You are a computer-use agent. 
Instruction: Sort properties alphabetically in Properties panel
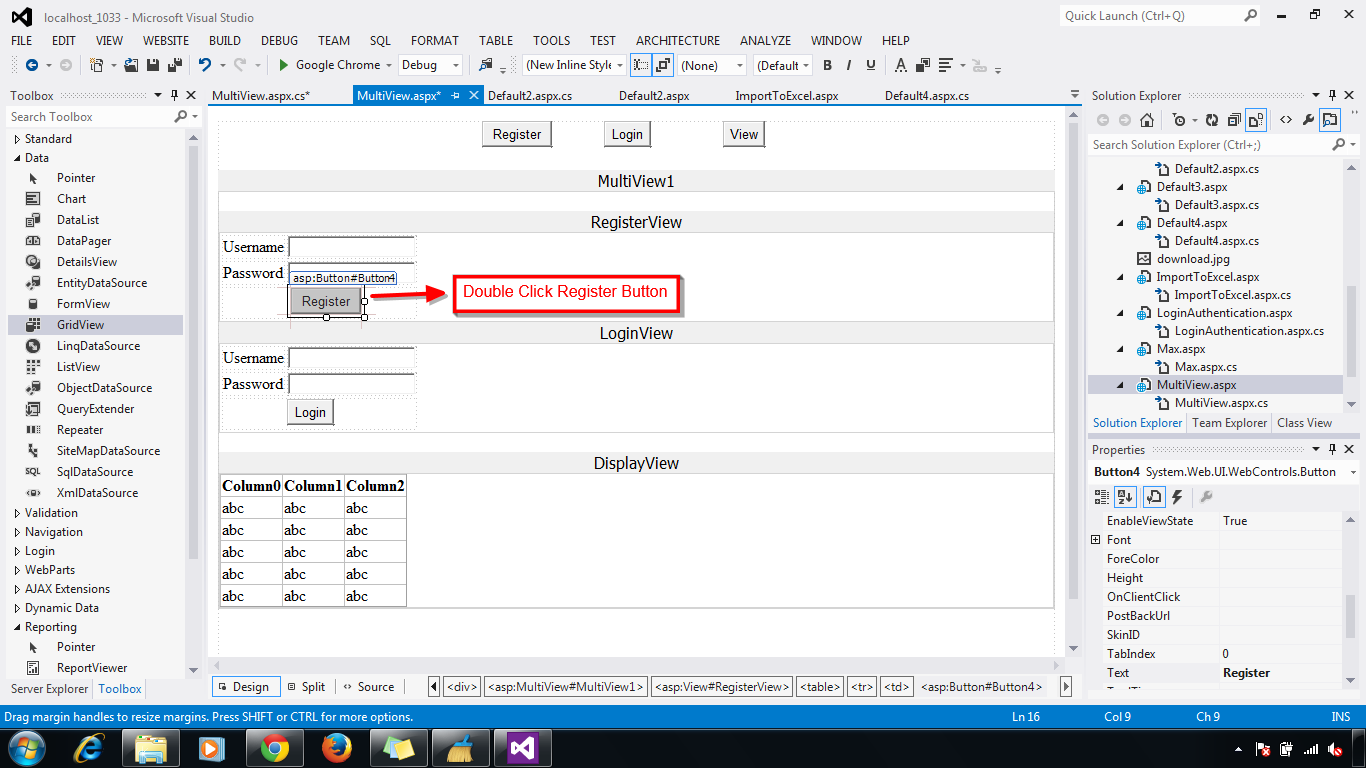click(x=1125, y=496)
